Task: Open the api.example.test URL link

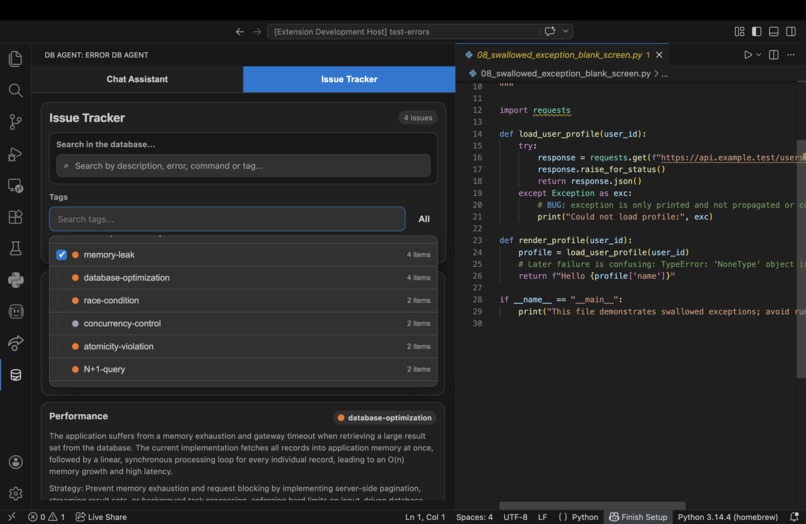Action: tap(732, 158)
